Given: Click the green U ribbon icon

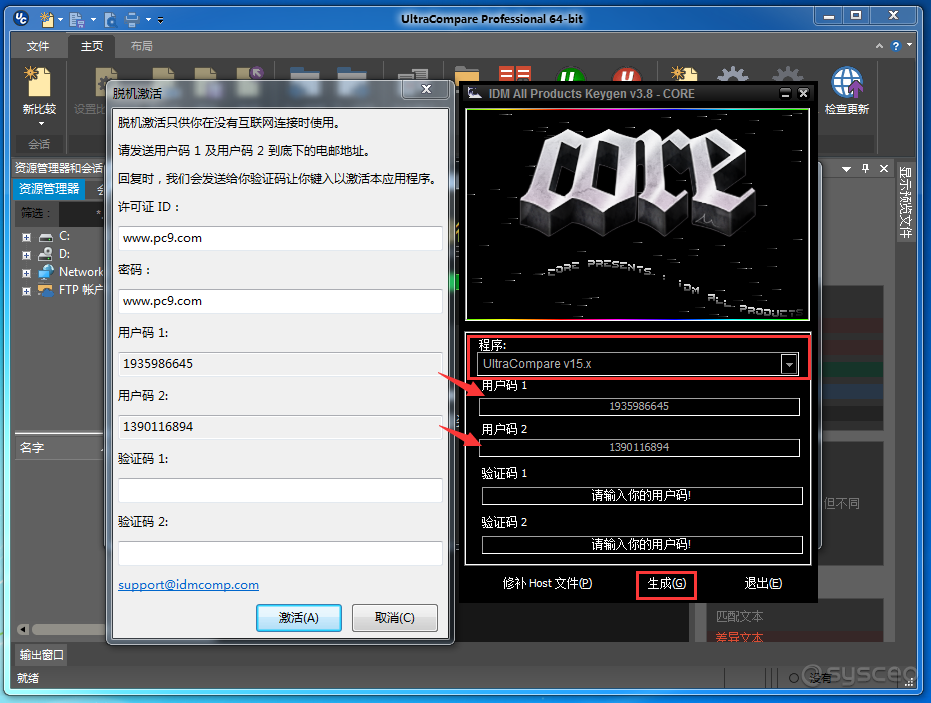Looking at the screenshot, I should pyautogui.click(x=571, y=75).
